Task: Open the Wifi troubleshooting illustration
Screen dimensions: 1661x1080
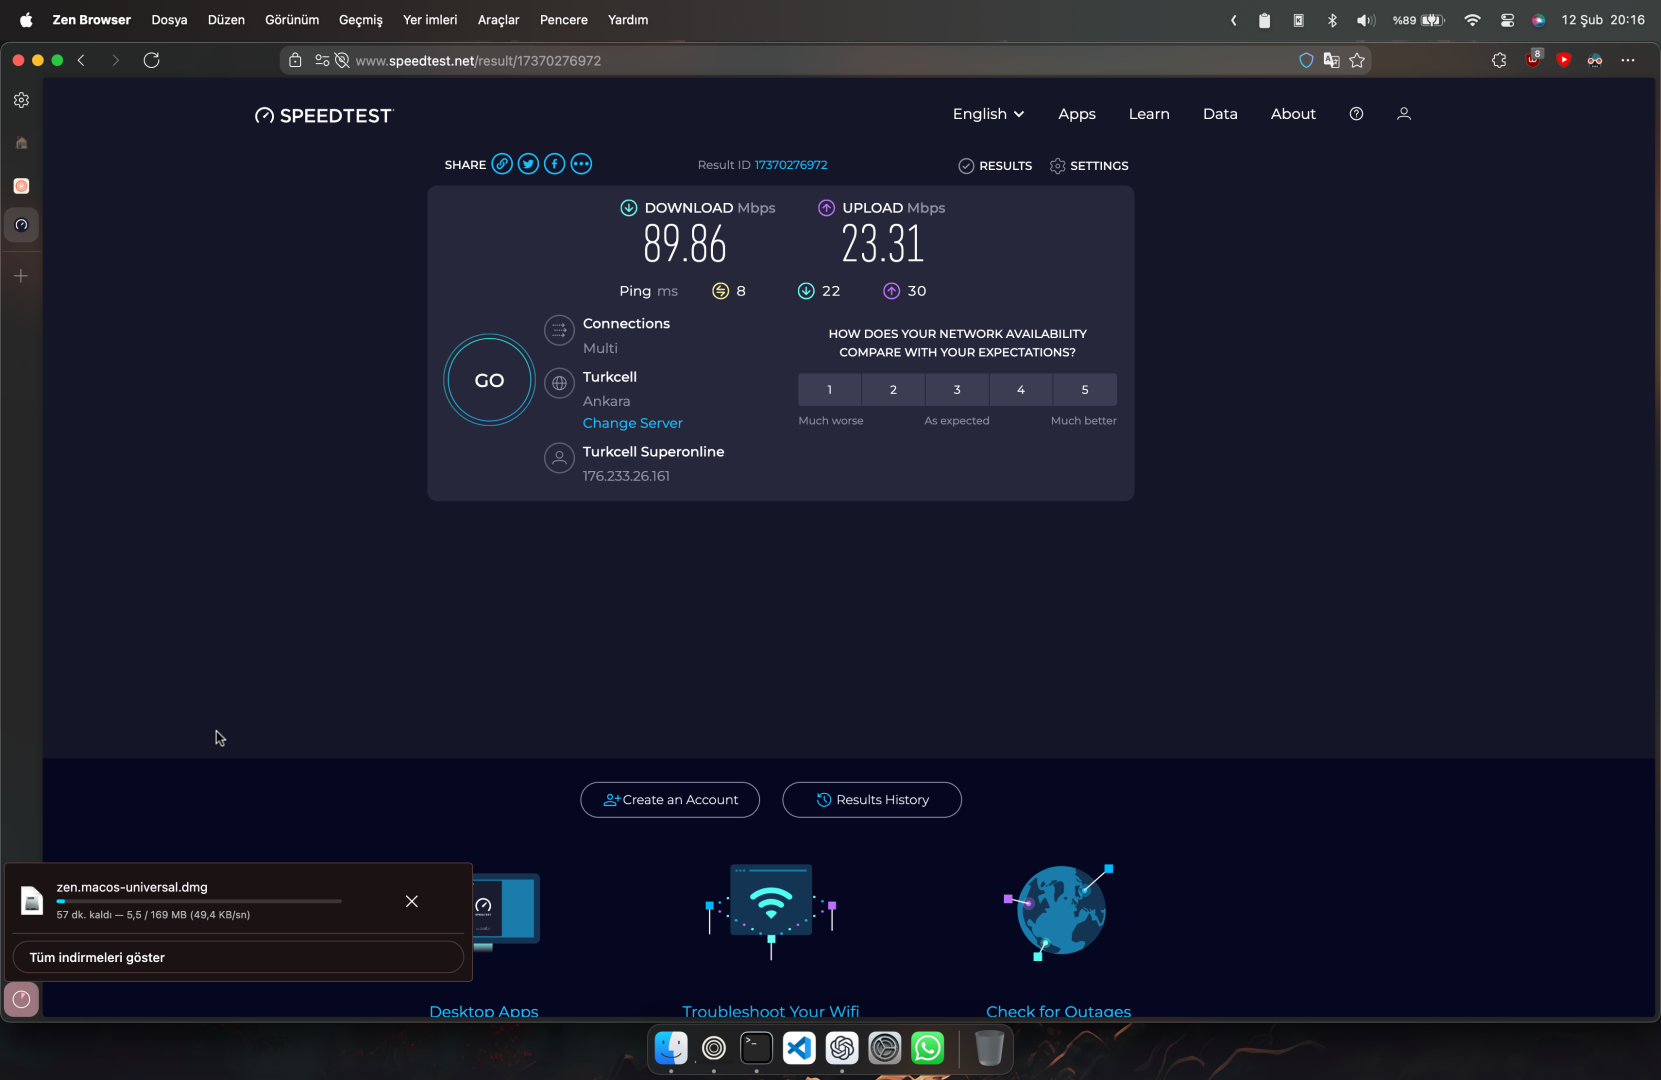Action: (771, 910)
